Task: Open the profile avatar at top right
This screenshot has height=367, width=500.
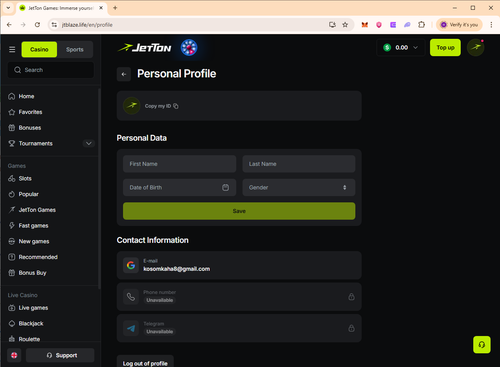Action: pos(475,48)
